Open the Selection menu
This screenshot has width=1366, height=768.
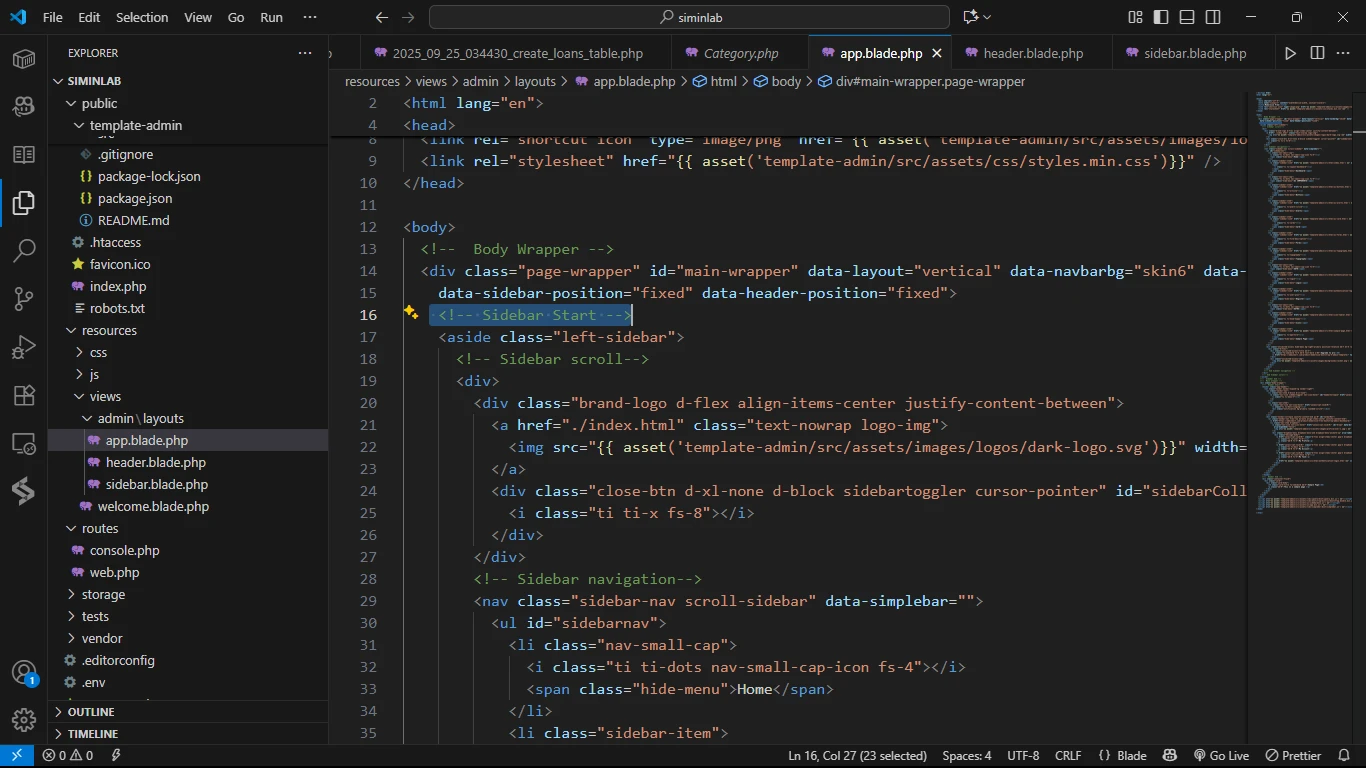[142, 17]
